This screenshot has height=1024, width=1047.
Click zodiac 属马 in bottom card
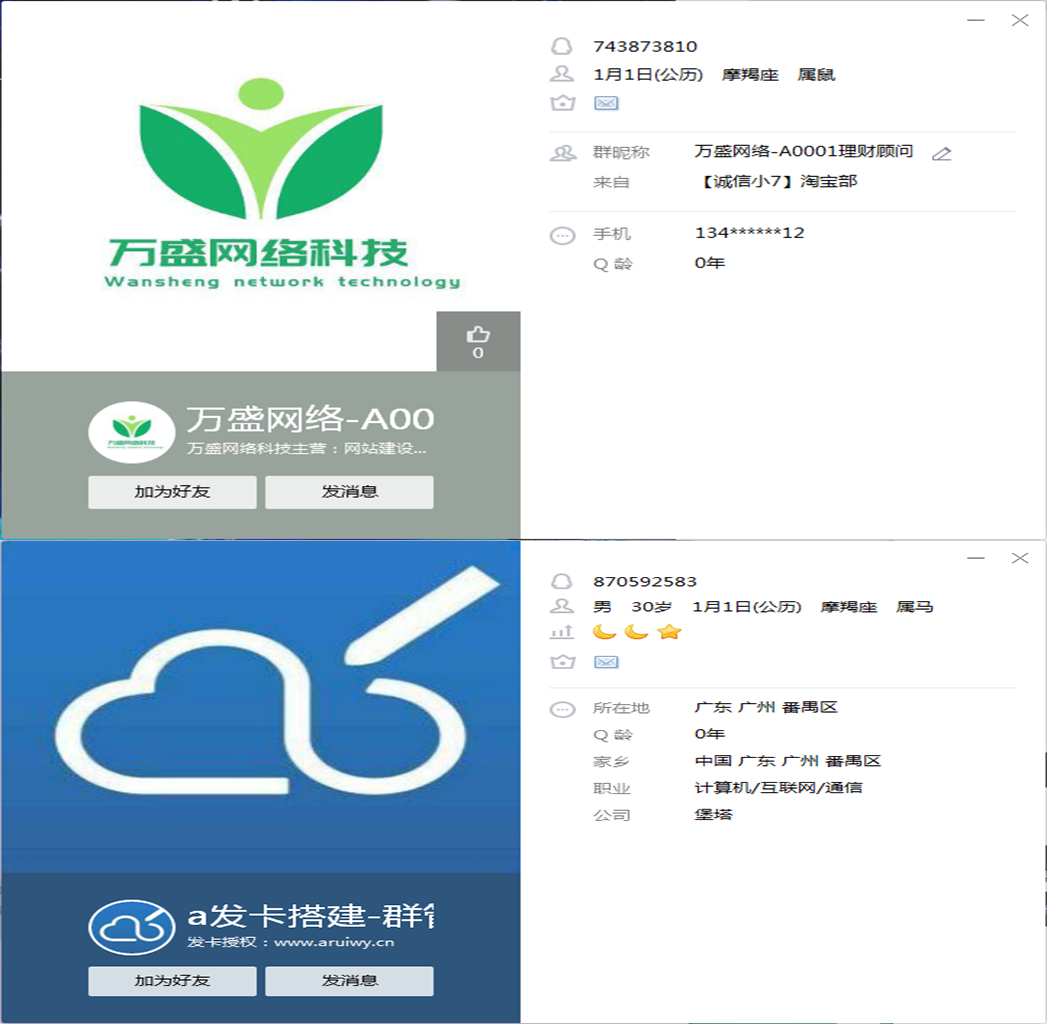click(x=914, y=606)
